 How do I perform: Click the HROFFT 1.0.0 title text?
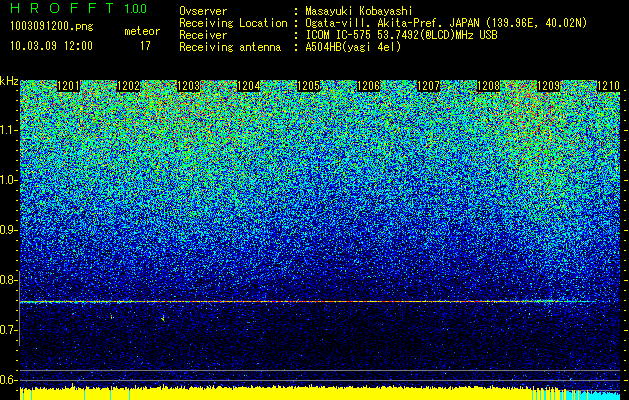coord(79,8)
